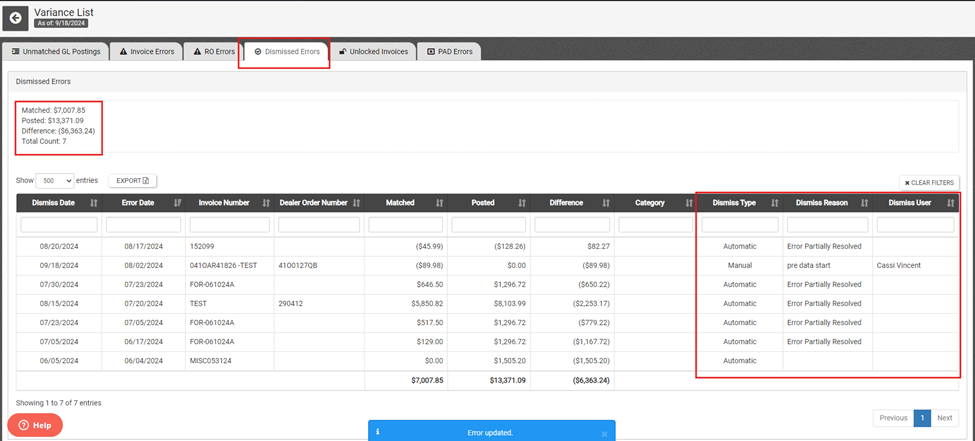The height and width of the screenshot is (441, 975).
Task: Sort by Posted column arrows
Action: [522, 203]
